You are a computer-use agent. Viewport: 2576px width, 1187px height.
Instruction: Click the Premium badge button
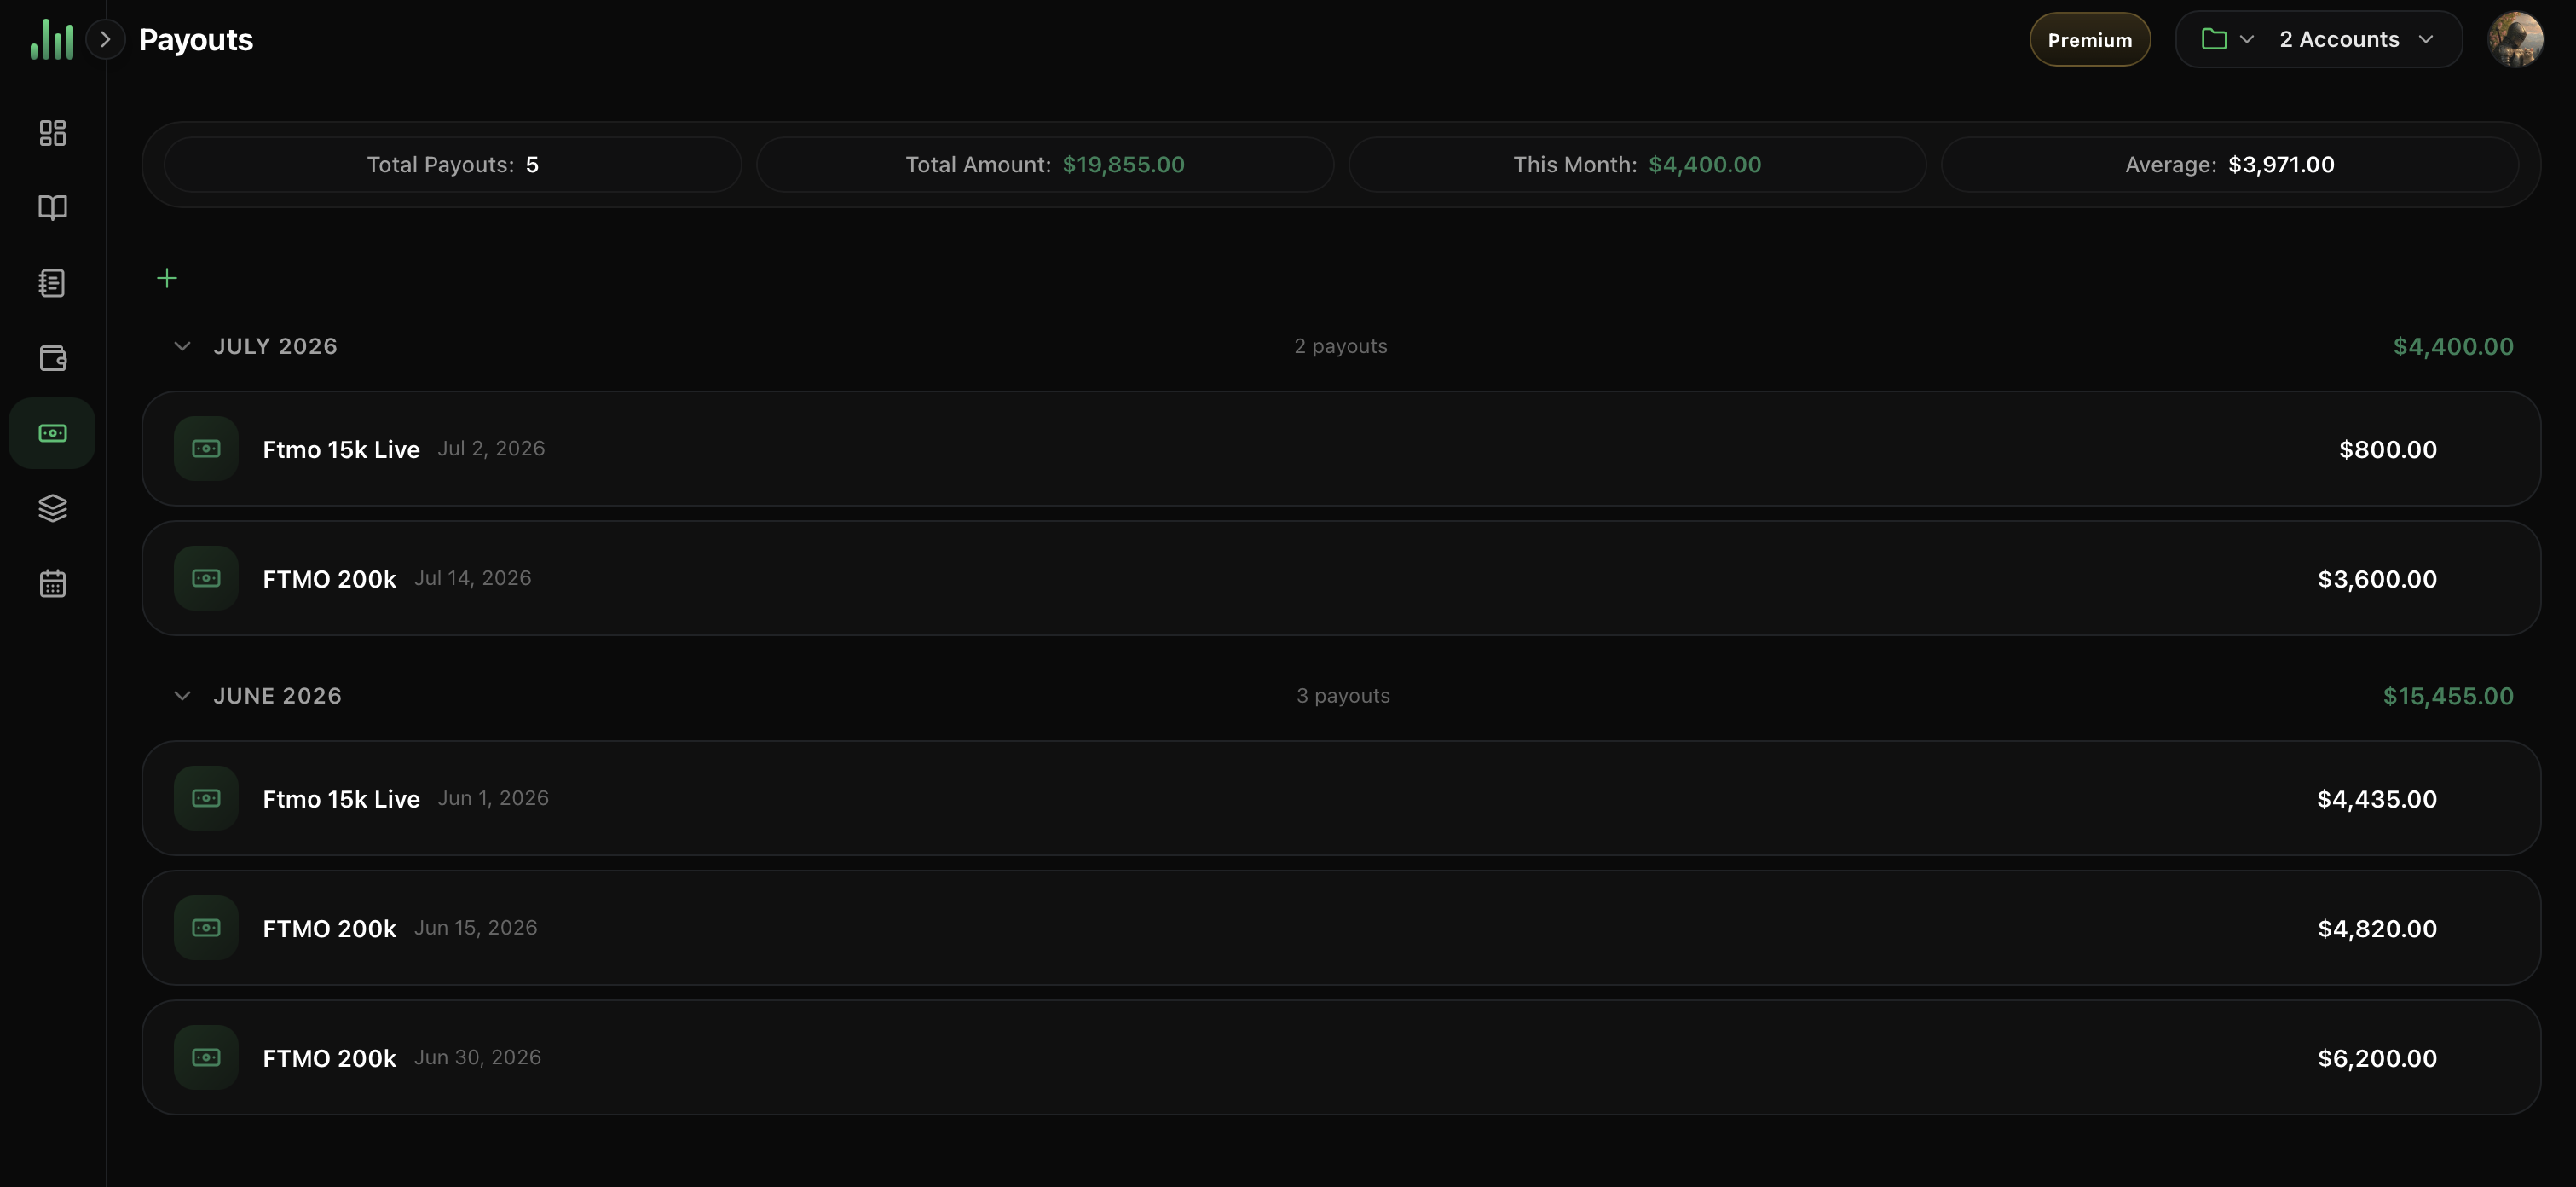tap(2089, 40)
